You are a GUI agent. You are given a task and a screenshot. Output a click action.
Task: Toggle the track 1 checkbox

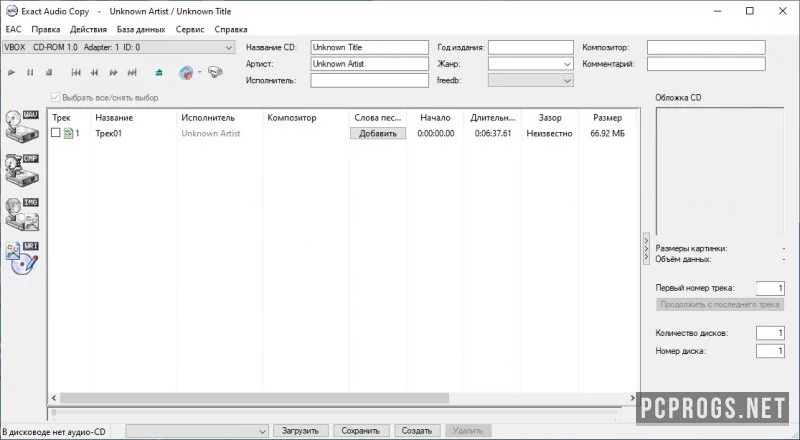[56, 133]
